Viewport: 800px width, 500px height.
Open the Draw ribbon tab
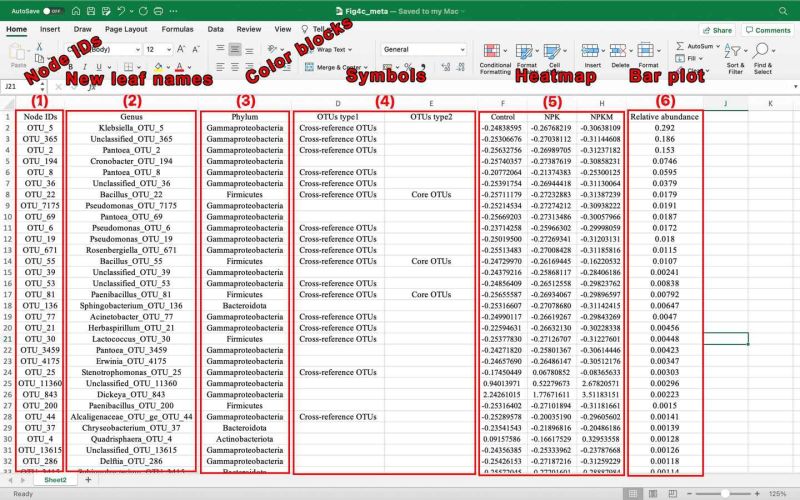coord(83,29)
